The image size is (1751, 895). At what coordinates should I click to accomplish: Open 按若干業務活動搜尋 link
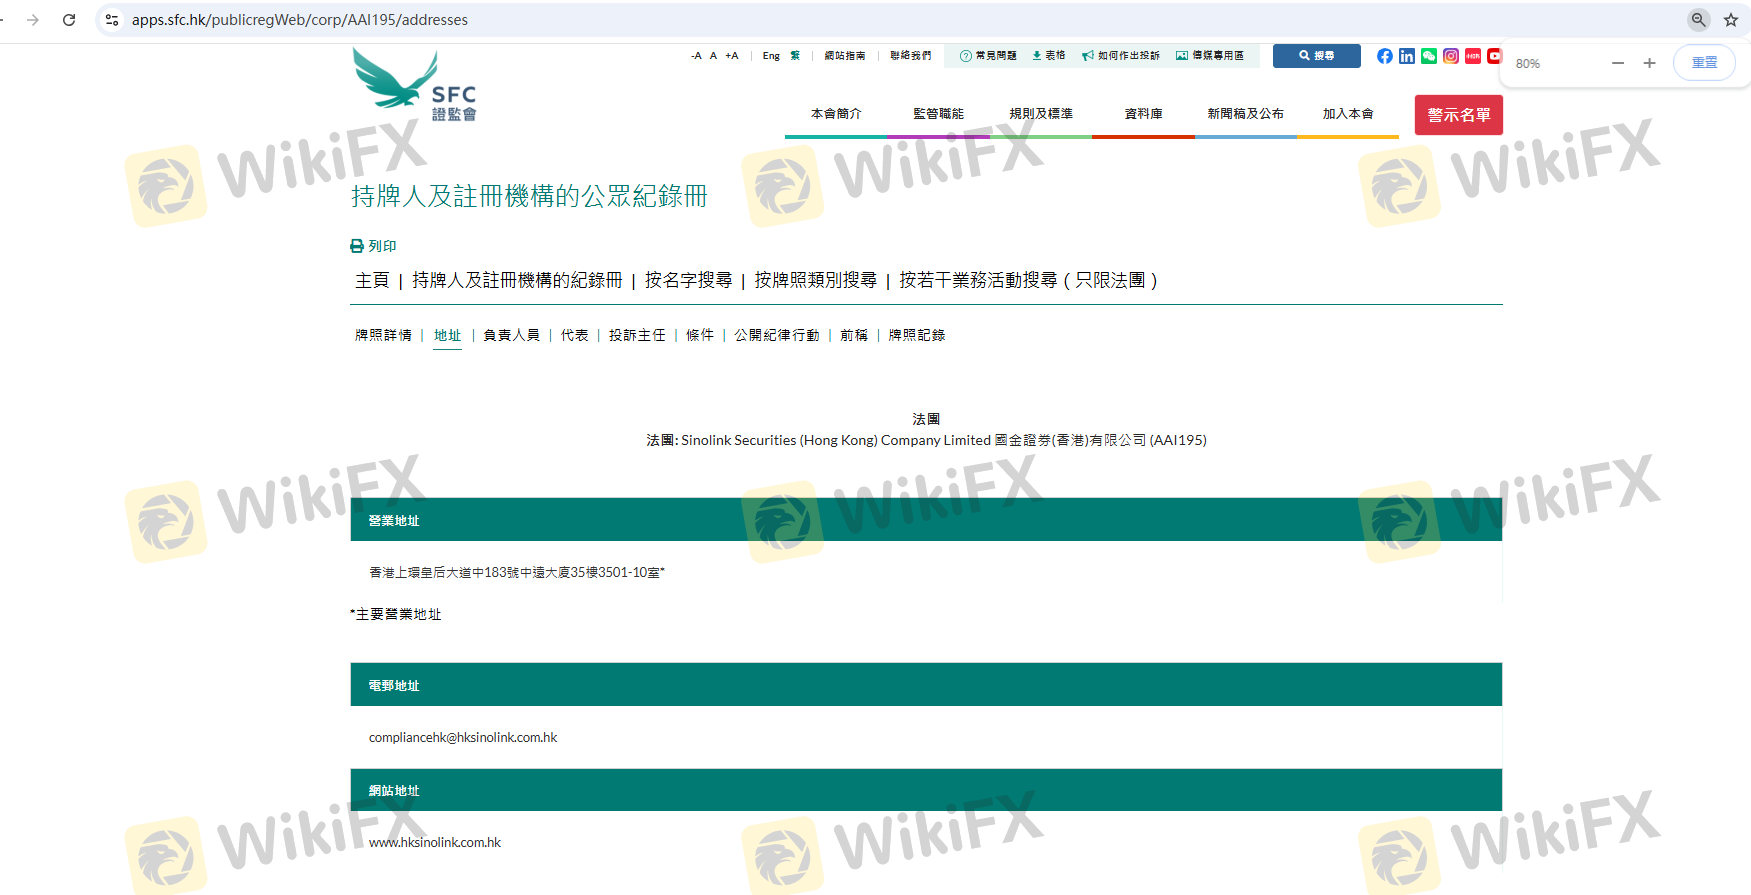coord(1028,281)
